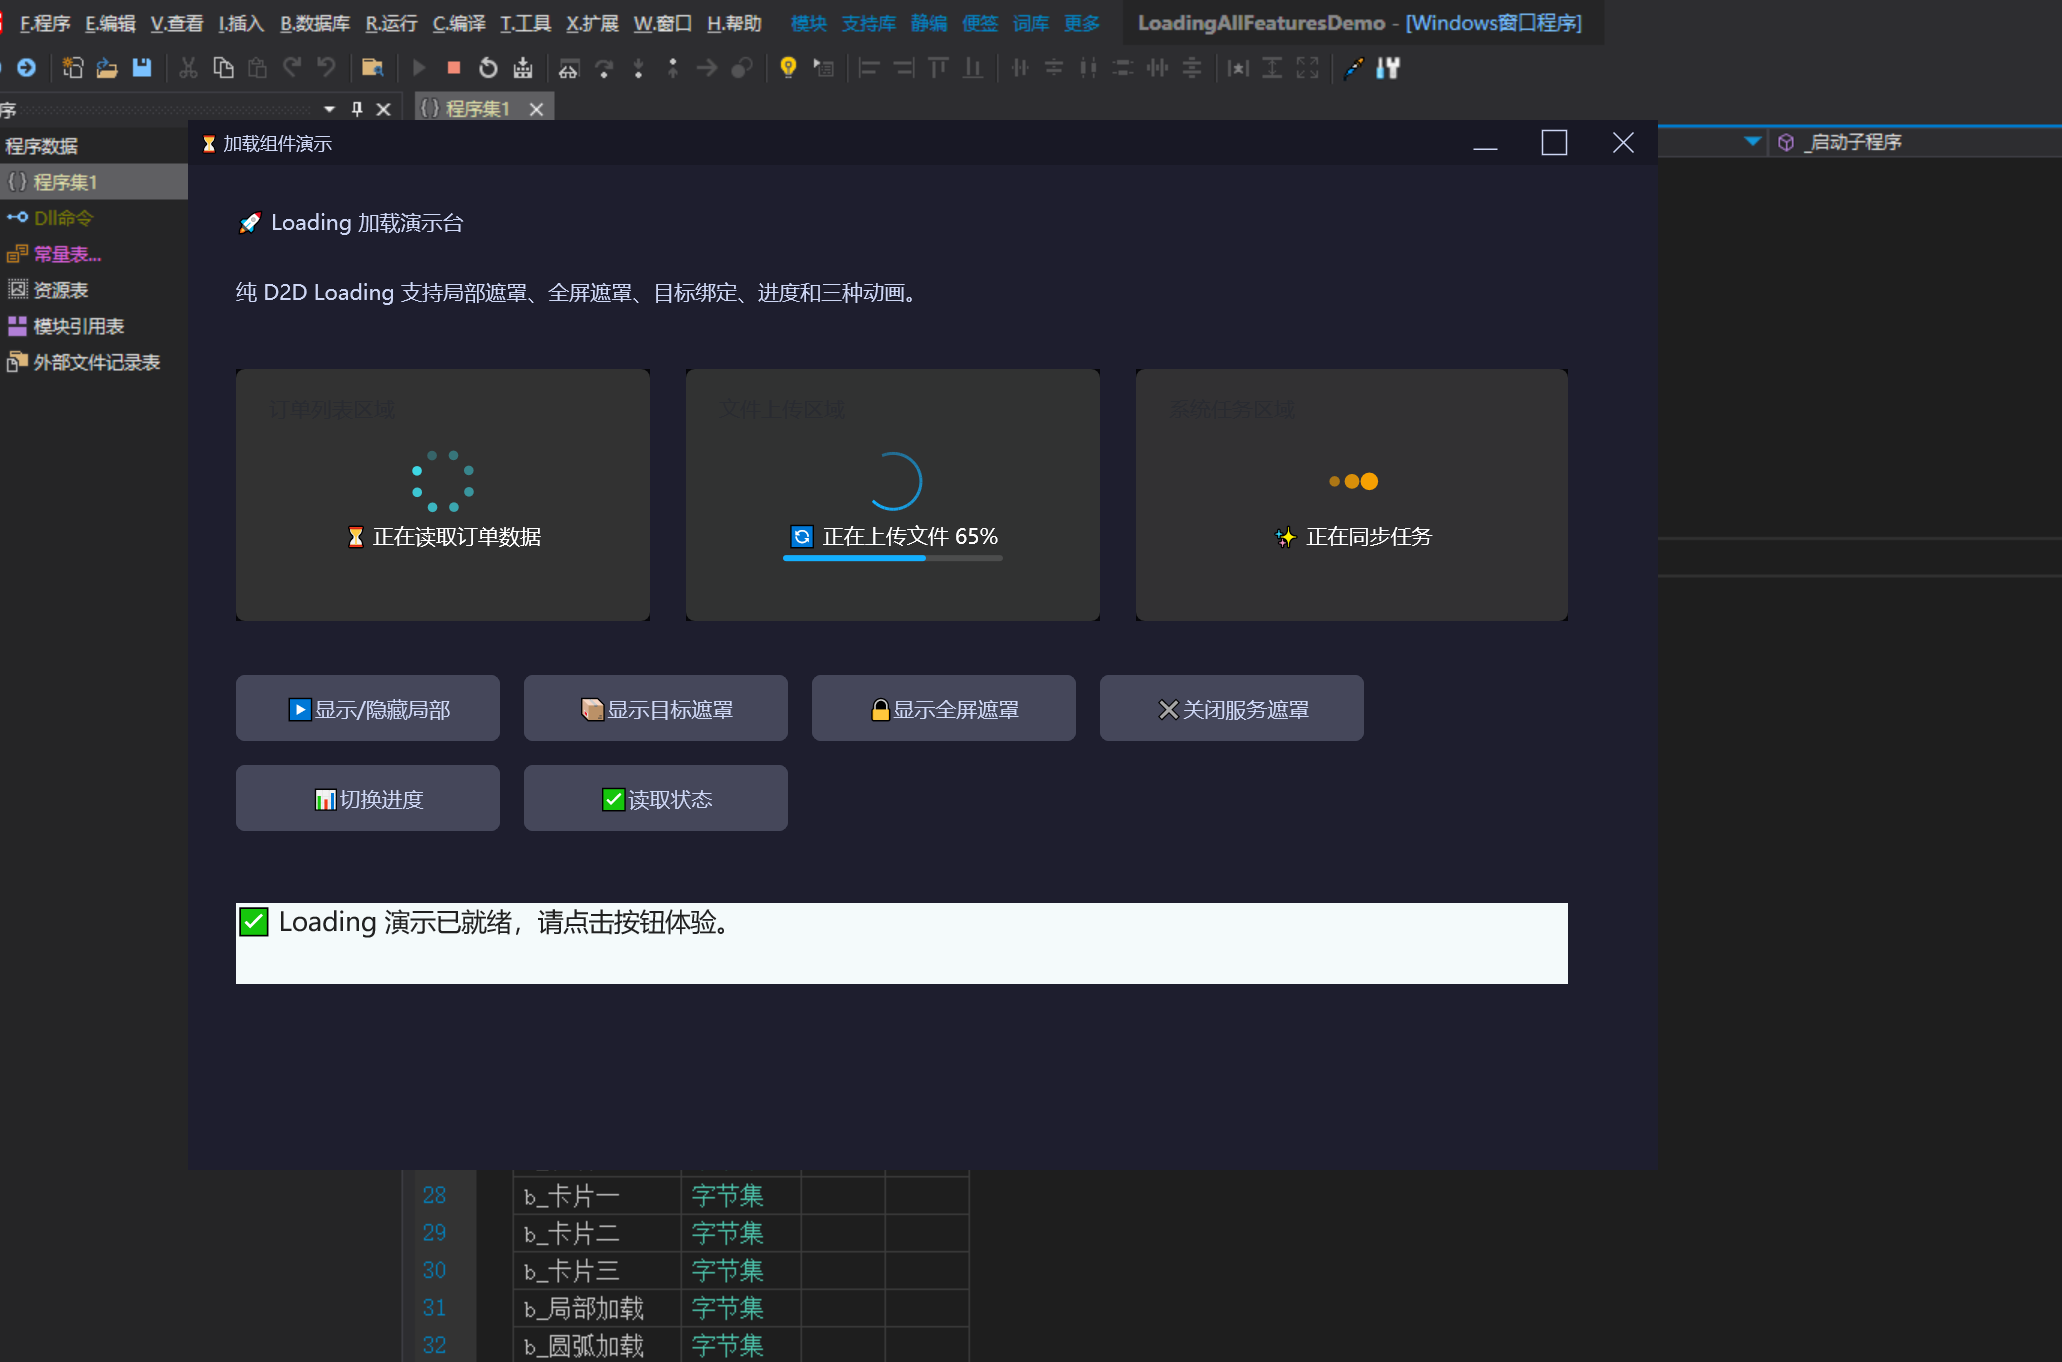This screenshot has height=1362, width=2062.
Task: Click the compile/build download icon
Action: tap(523, 68)
